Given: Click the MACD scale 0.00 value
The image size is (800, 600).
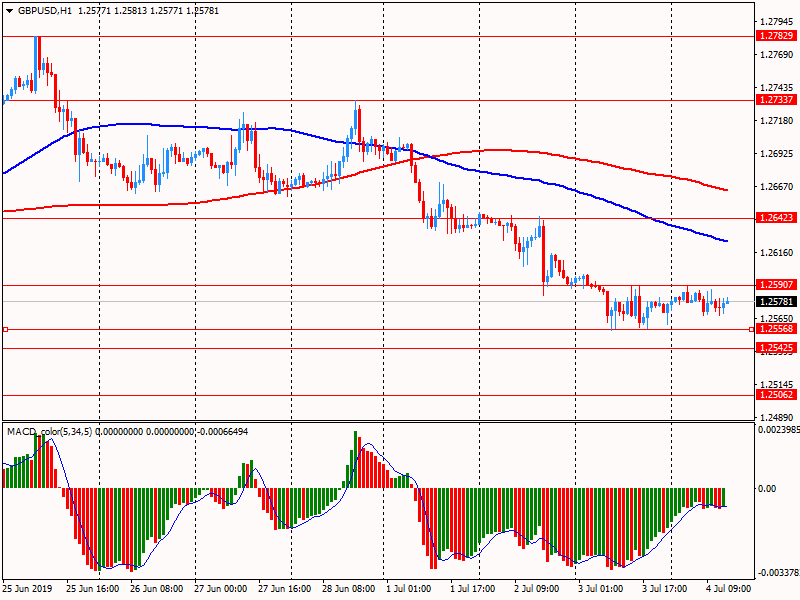Looking at the screenshot, I should 767,489.
